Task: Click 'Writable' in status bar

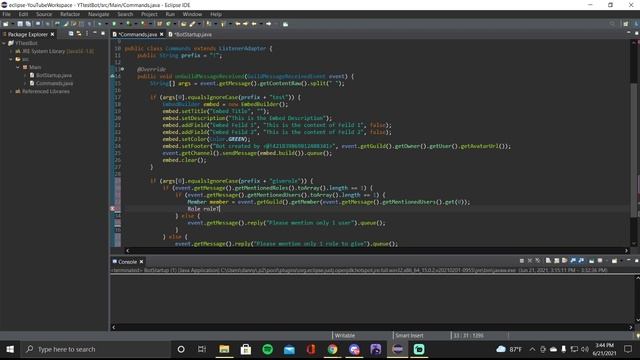Action: coord(345,336)
